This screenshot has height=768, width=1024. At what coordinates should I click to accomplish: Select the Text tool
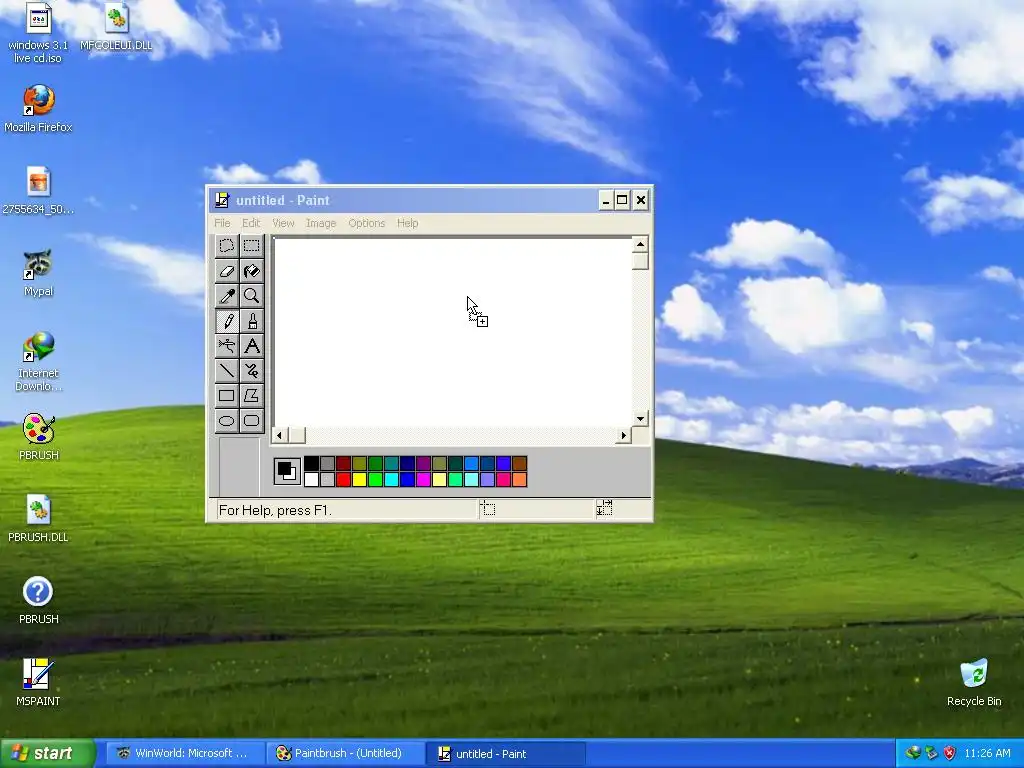[x=251, y=345]
